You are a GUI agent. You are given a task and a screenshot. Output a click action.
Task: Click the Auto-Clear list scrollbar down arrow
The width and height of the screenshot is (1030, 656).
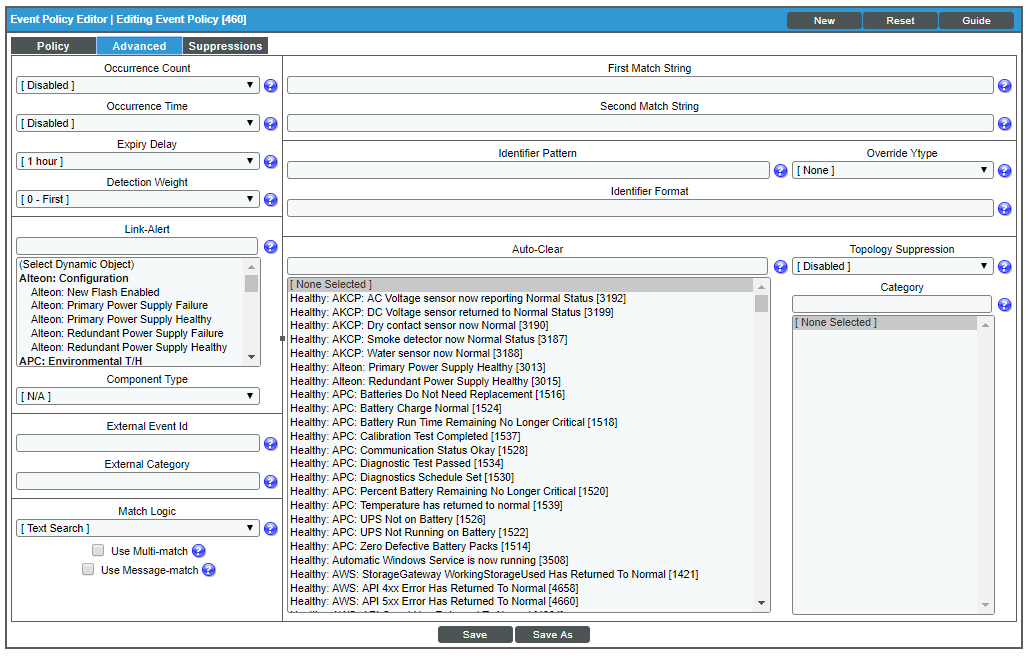pyautogui.click(x=762, y=603)
